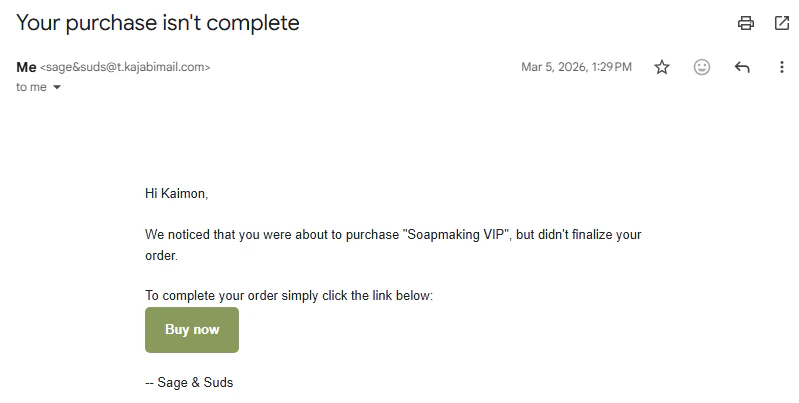
Task: Click the sage&suds@t.kajabimail.com sender address
Action: (125, 67)
